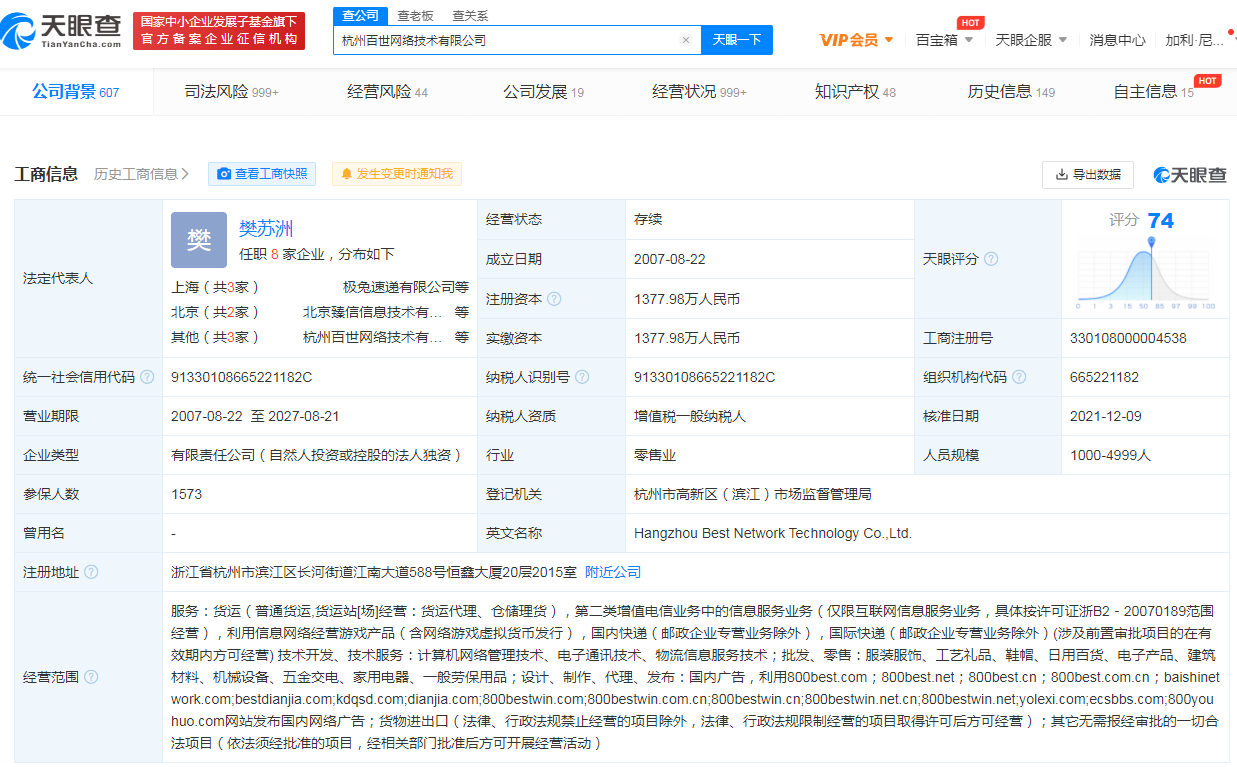Screen dimensions: 1237x767
Task: Switch to the 司法风险 tab
Action: (x=231, y=92)
